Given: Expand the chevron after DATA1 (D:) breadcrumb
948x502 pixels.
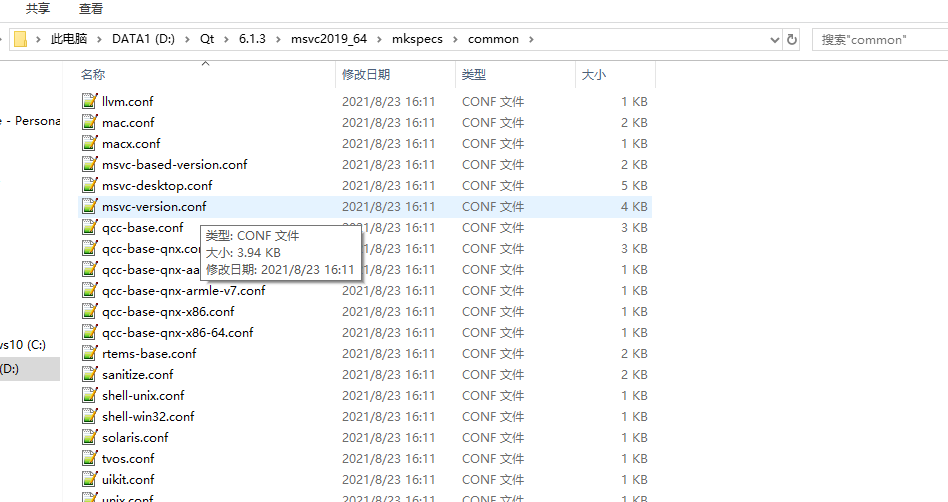Looking at the screenshot, I should [x=187, y=39].
